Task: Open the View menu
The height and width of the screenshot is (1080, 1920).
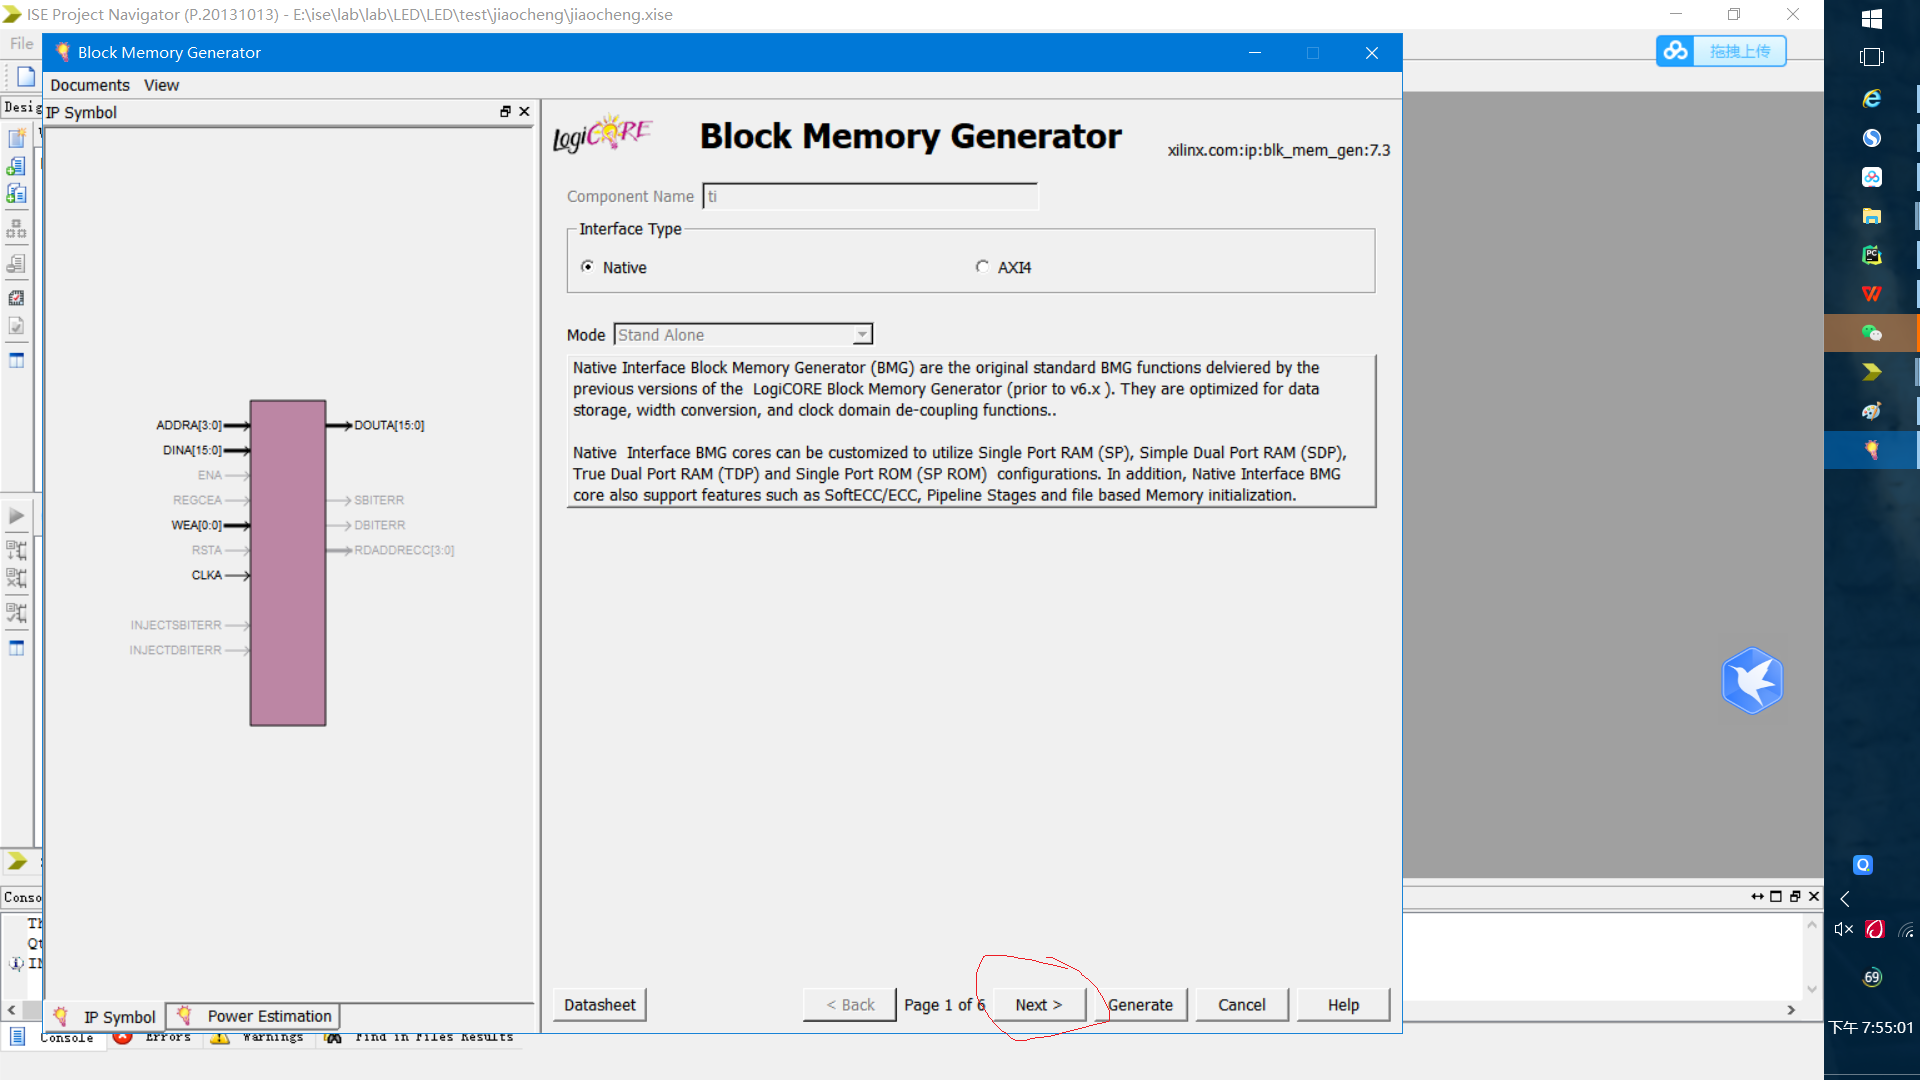Action: coord(161,85)
